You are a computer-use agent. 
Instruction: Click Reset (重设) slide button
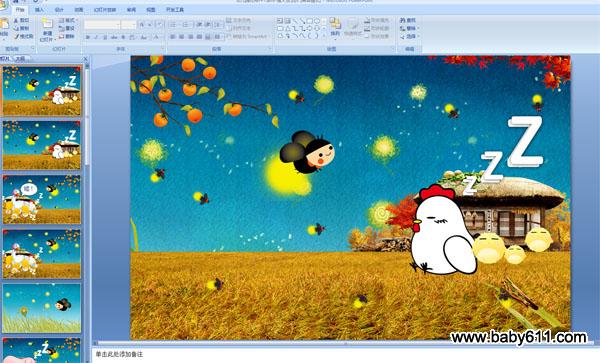(x=67, y=28)
